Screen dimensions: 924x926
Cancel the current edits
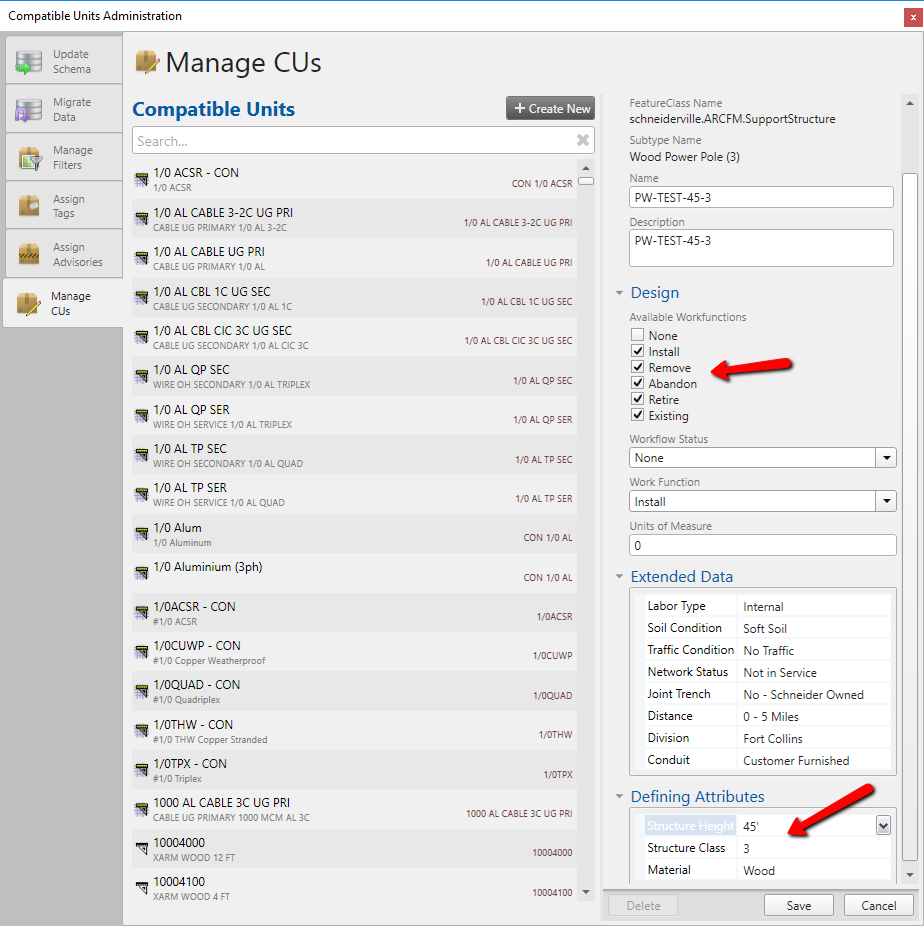tap(878, 904)
